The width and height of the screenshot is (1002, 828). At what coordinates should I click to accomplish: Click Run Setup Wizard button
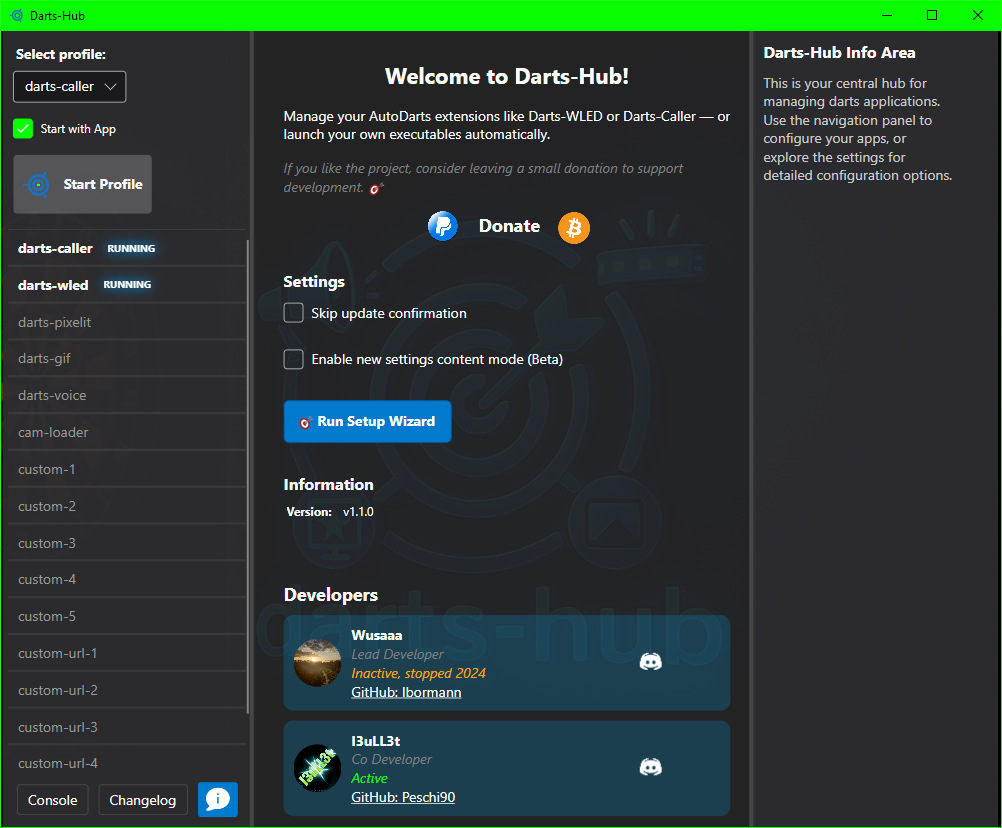point(367,422)
